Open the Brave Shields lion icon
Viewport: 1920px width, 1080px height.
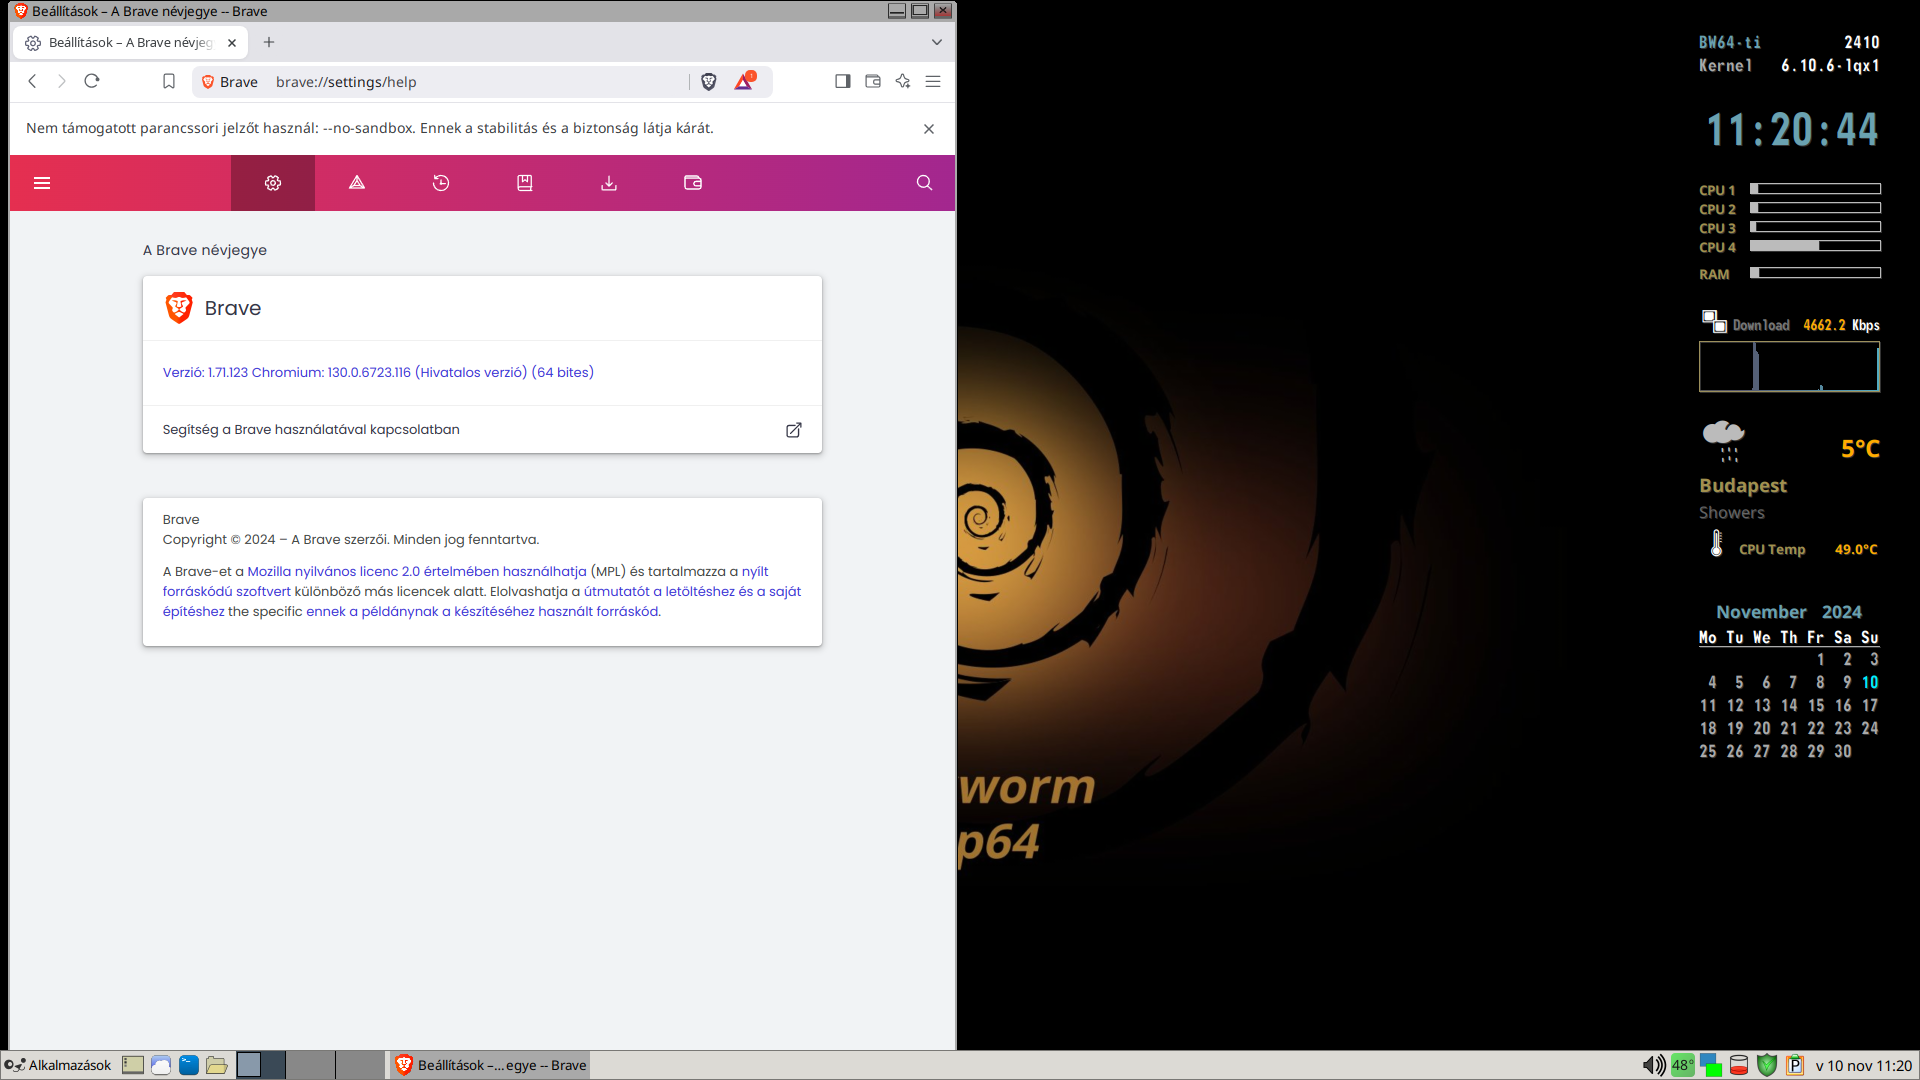709,82
